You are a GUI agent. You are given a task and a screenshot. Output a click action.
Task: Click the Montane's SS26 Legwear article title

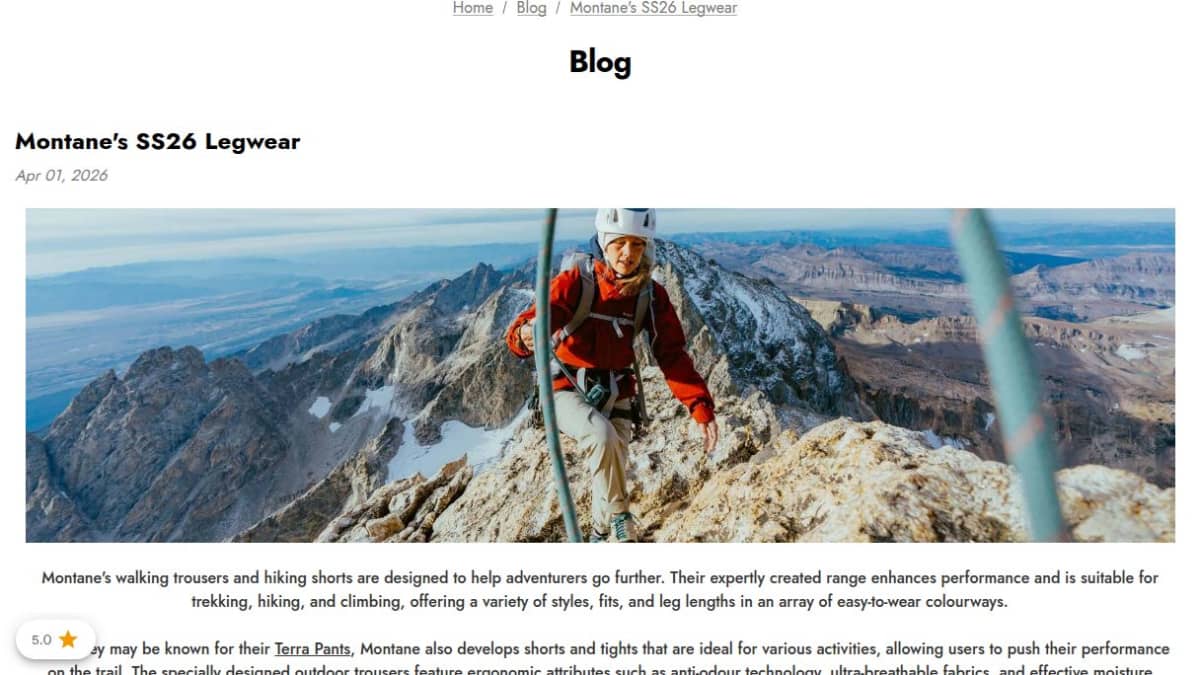point(158,141)
